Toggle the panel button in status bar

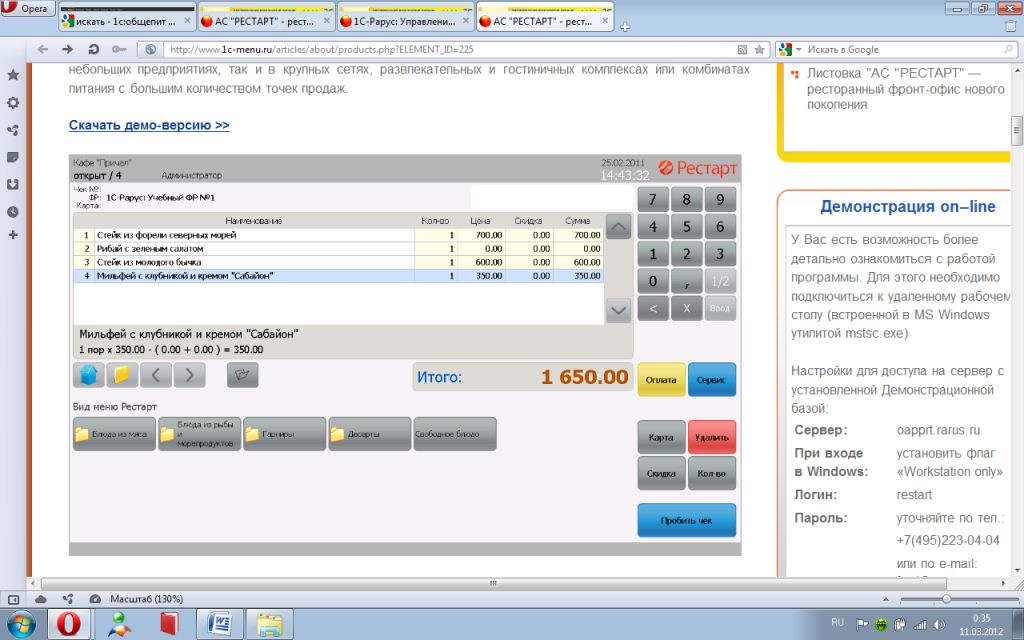coord(14,598)
